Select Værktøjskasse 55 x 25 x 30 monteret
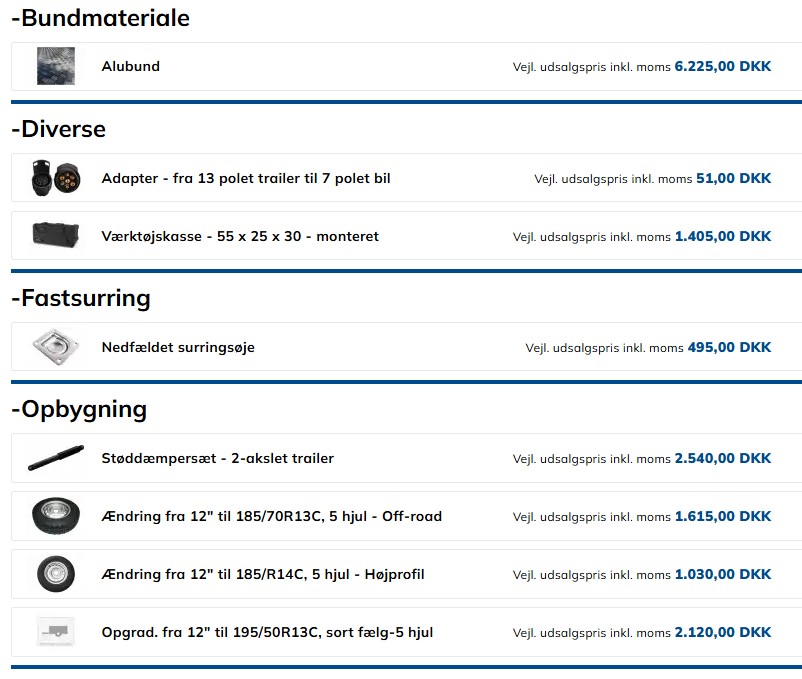This screenshot has width=802, height=679. [239, 237]
